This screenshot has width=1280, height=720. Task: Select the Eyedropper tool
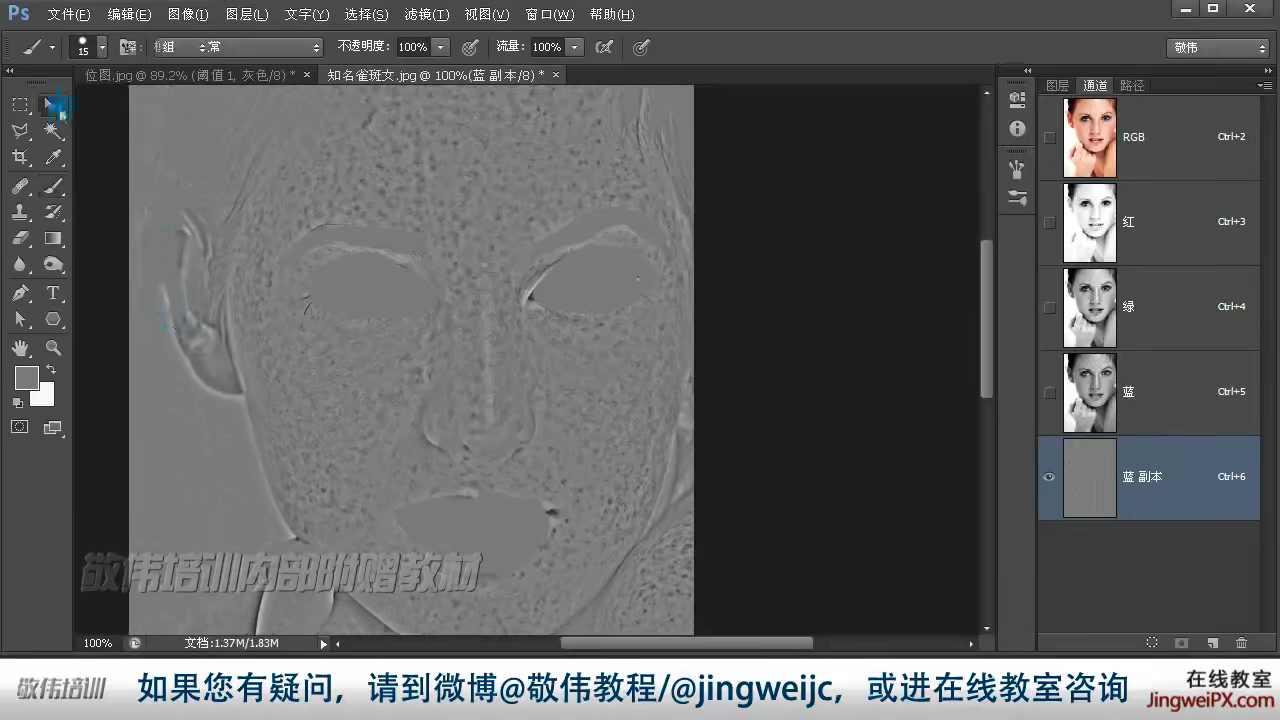pyautogui.click(x=53, y=157)
